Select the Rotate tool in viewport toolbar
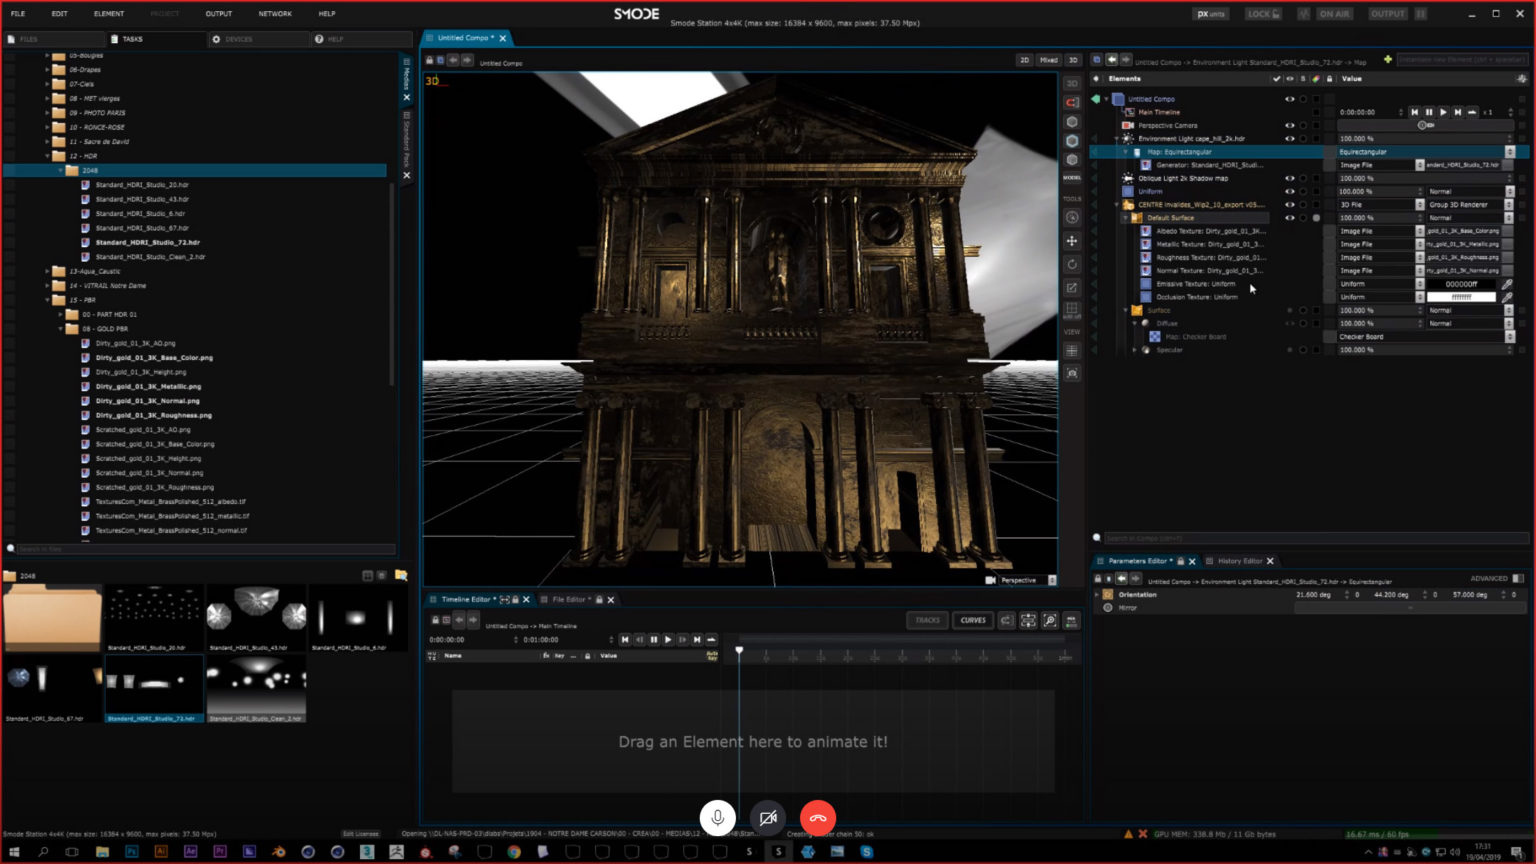 [1072, 264]
